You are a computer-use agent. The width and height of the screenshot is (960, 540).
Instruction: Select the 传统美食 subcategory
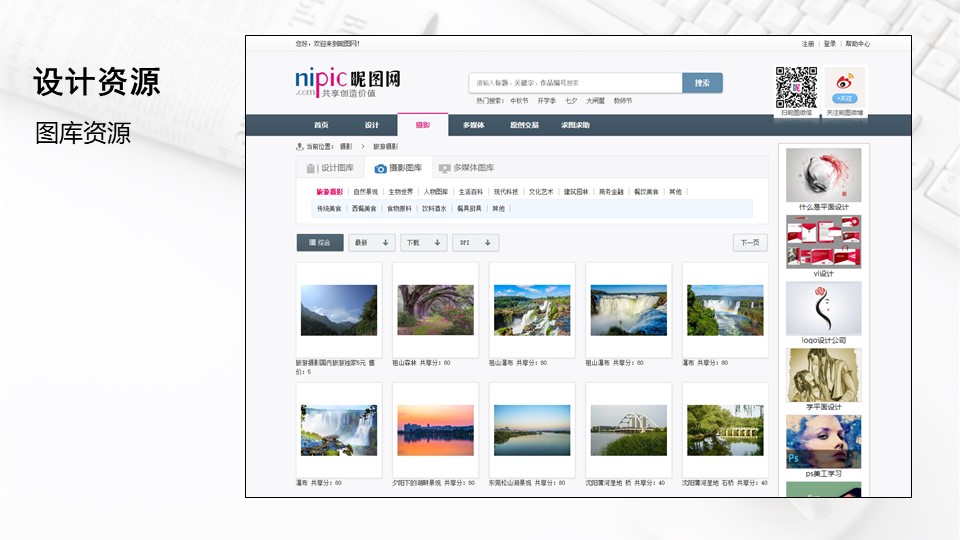point(329,209)
